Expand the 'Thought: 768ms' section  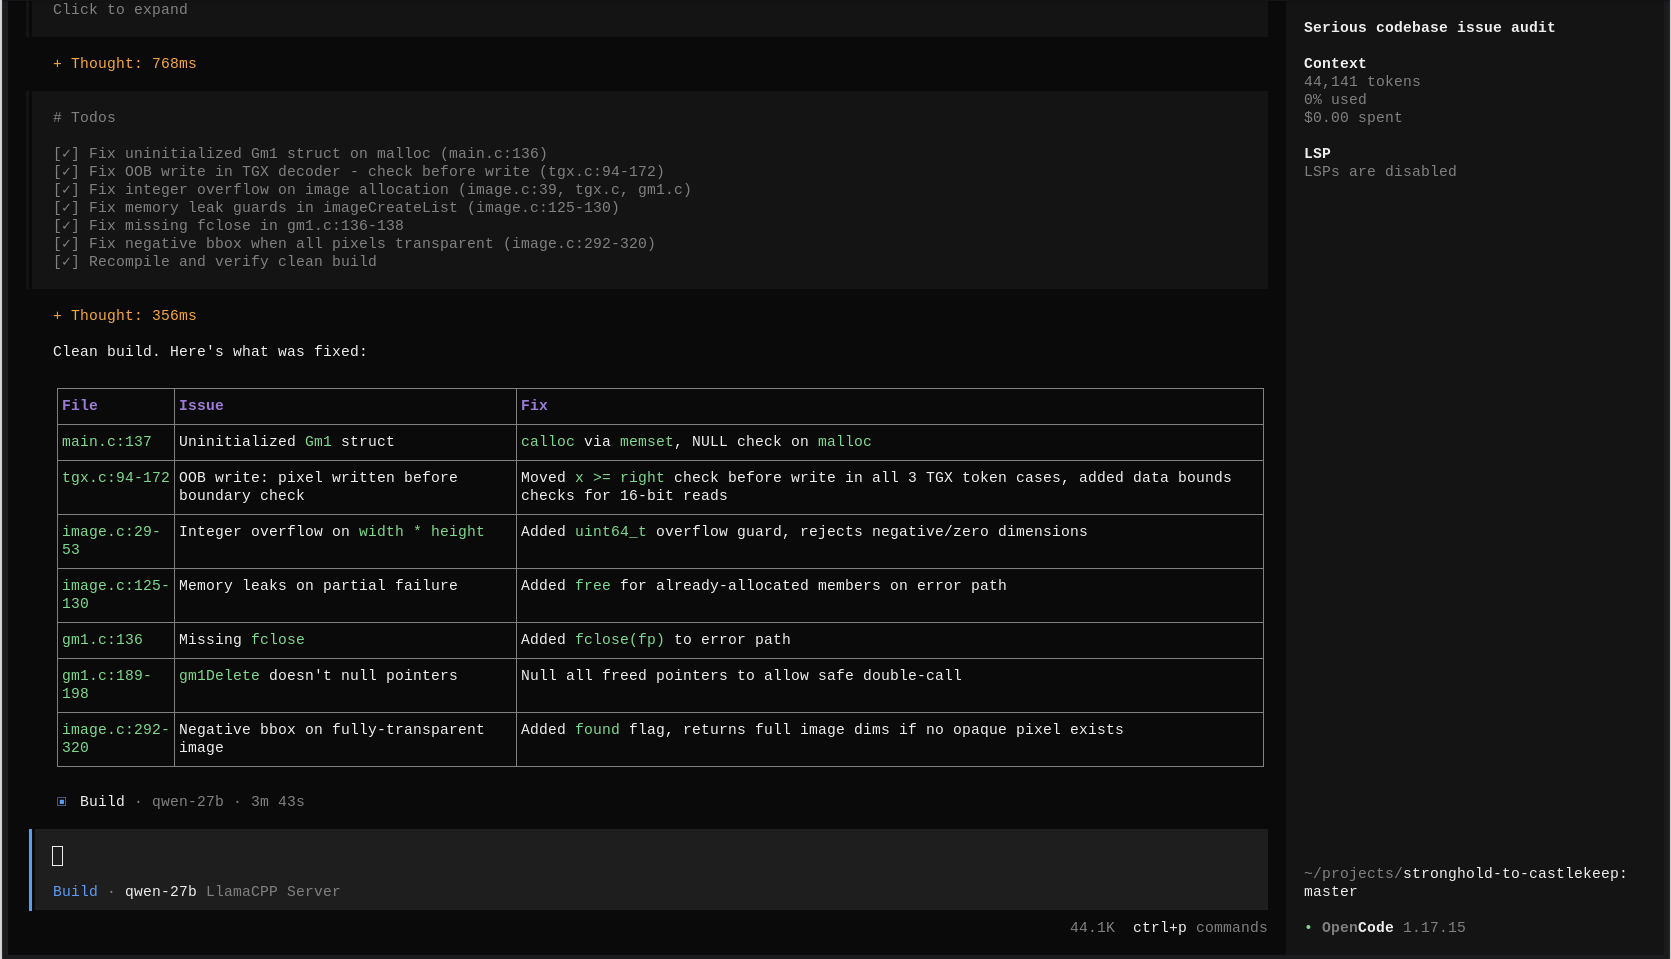[x=125, y=64]
